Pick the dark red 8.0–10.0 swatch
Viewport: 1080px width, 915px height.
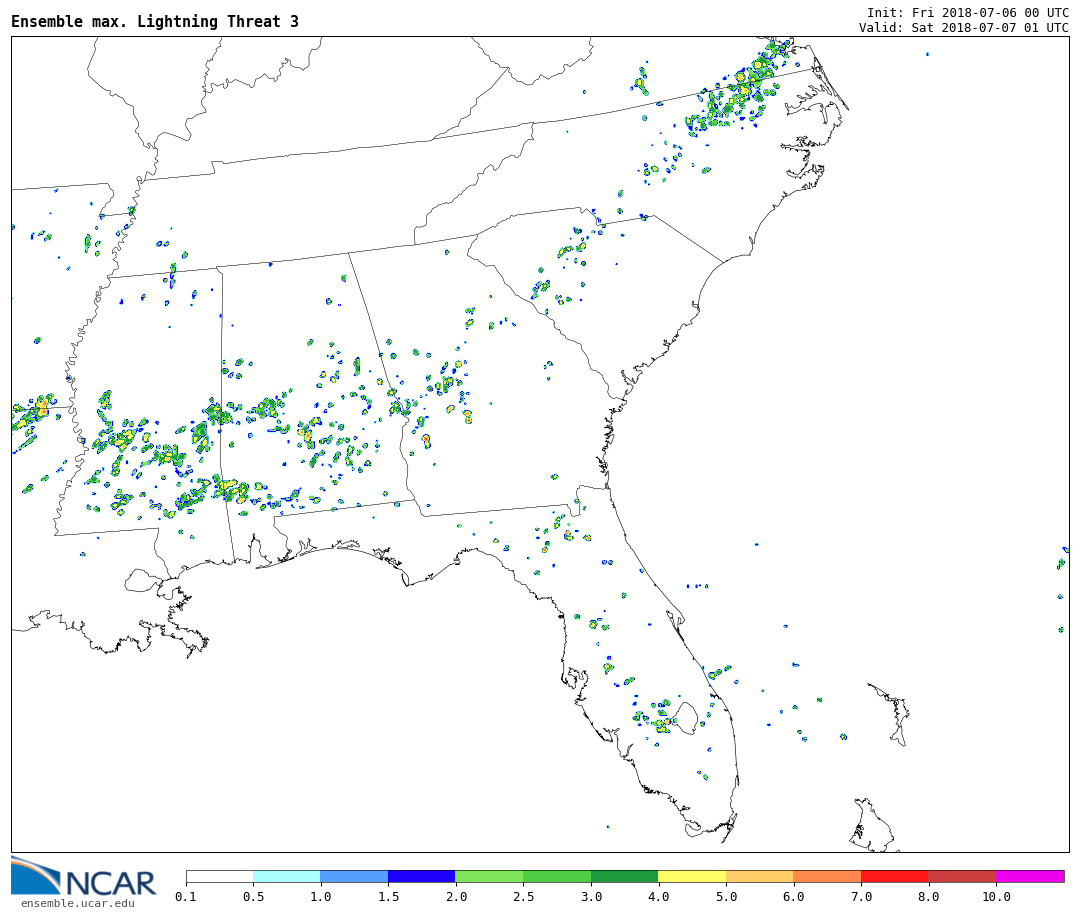961,876
